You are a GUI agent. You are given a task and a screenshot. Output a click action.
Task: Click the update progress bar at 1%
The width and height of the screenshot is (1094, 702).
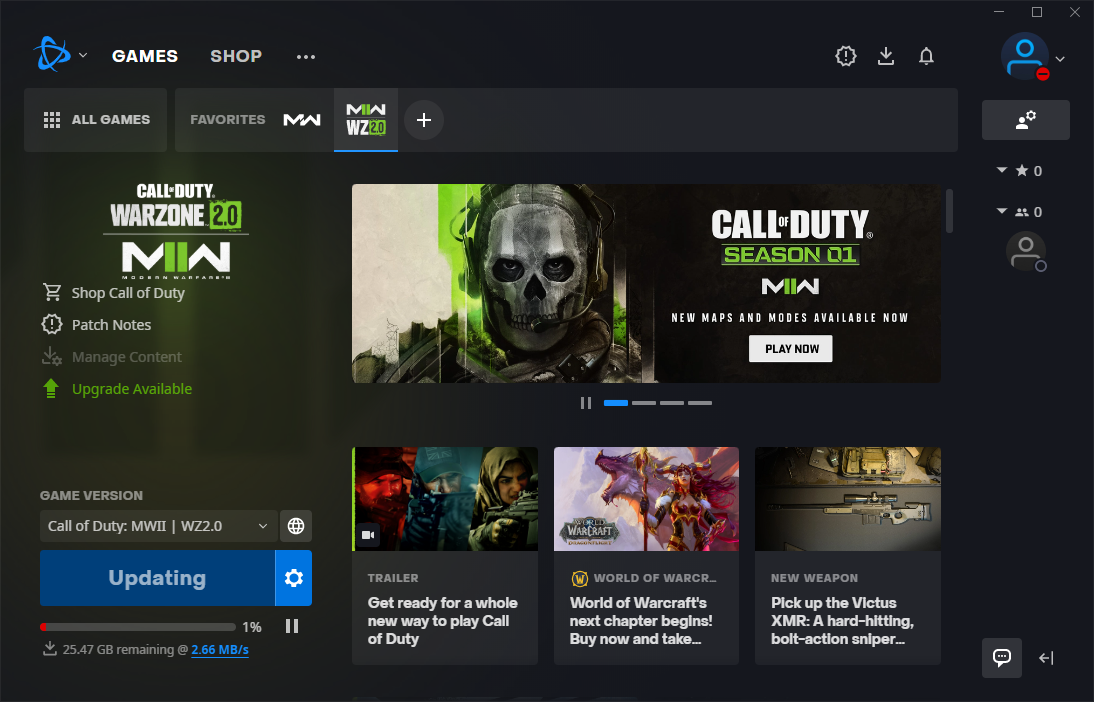point(138,627)
